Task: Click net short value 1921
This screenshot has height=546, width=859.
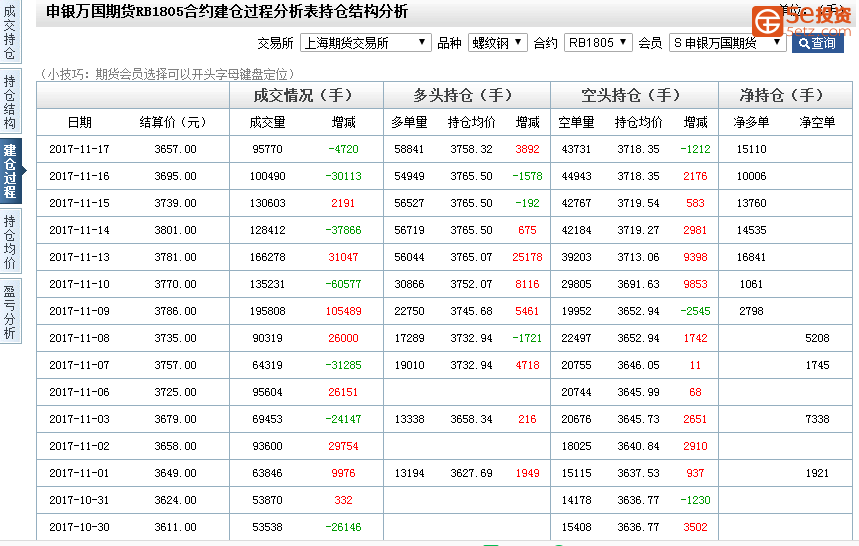Action: tap(817, 473)
